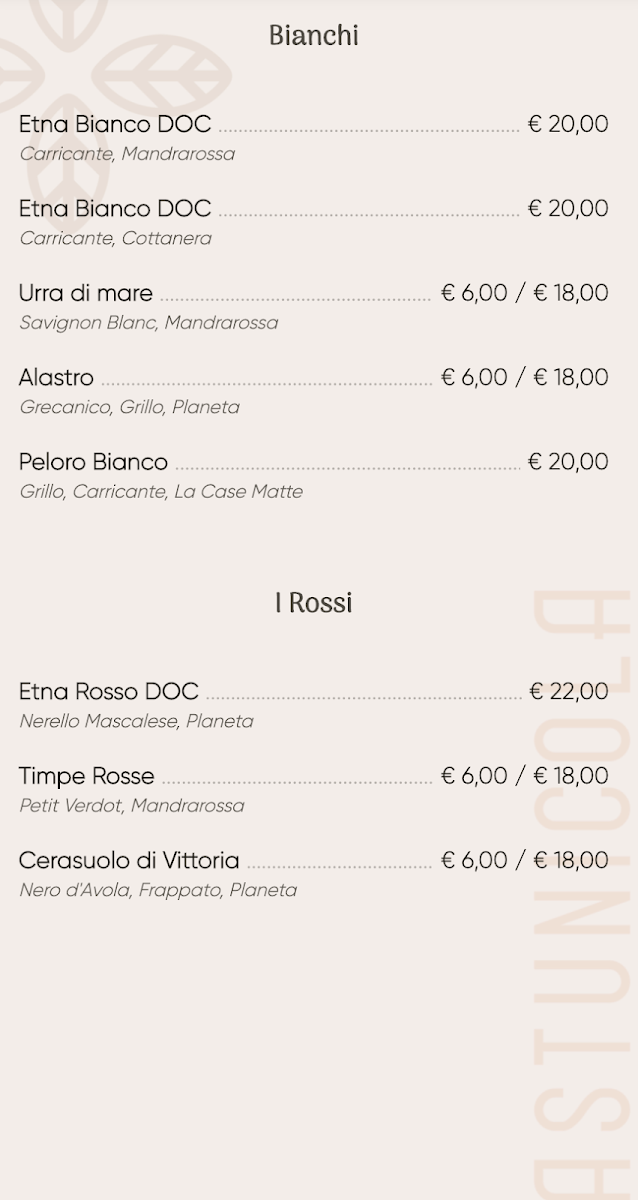Select the Timpe Rosse wine name

click(x=87, y=776)
